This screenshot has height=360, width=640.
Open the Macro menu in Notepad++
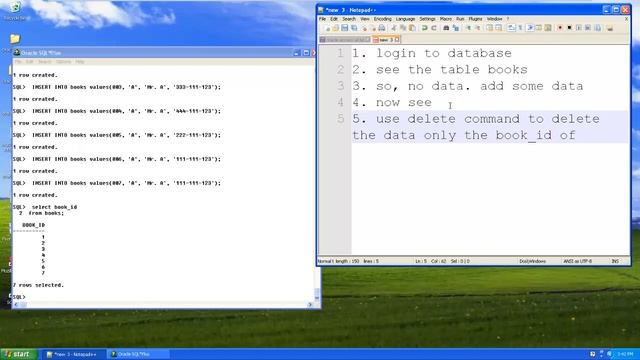446,19
